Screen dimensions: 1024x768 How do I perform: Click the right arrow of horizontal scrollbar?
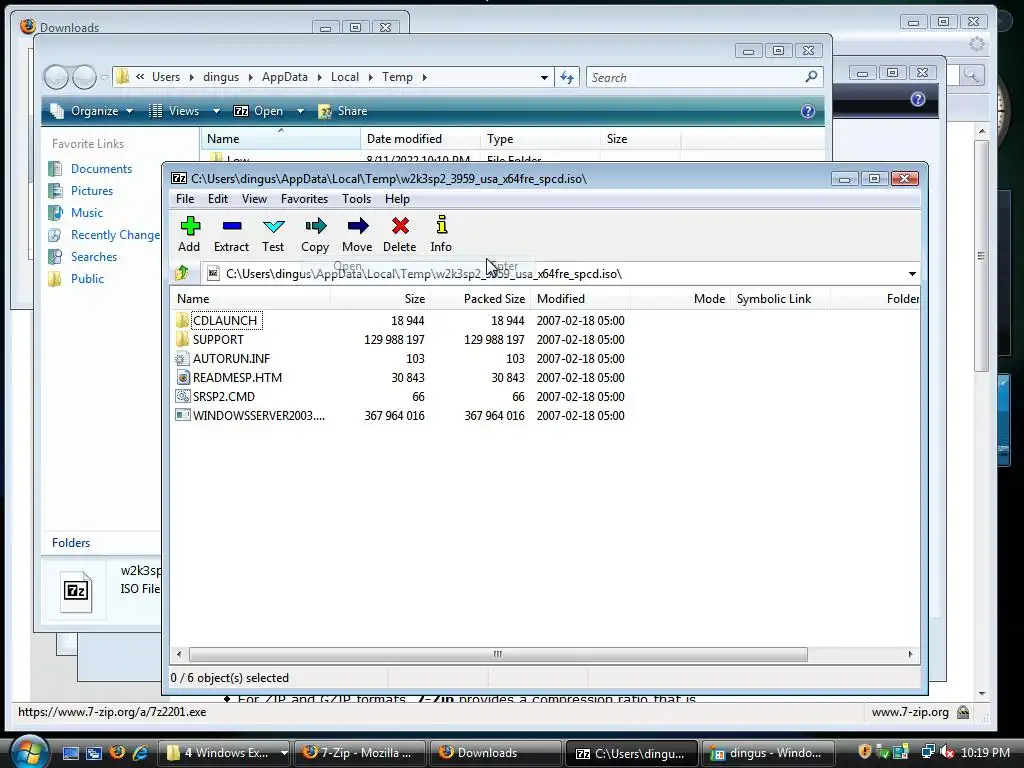(x=910, y=654)
